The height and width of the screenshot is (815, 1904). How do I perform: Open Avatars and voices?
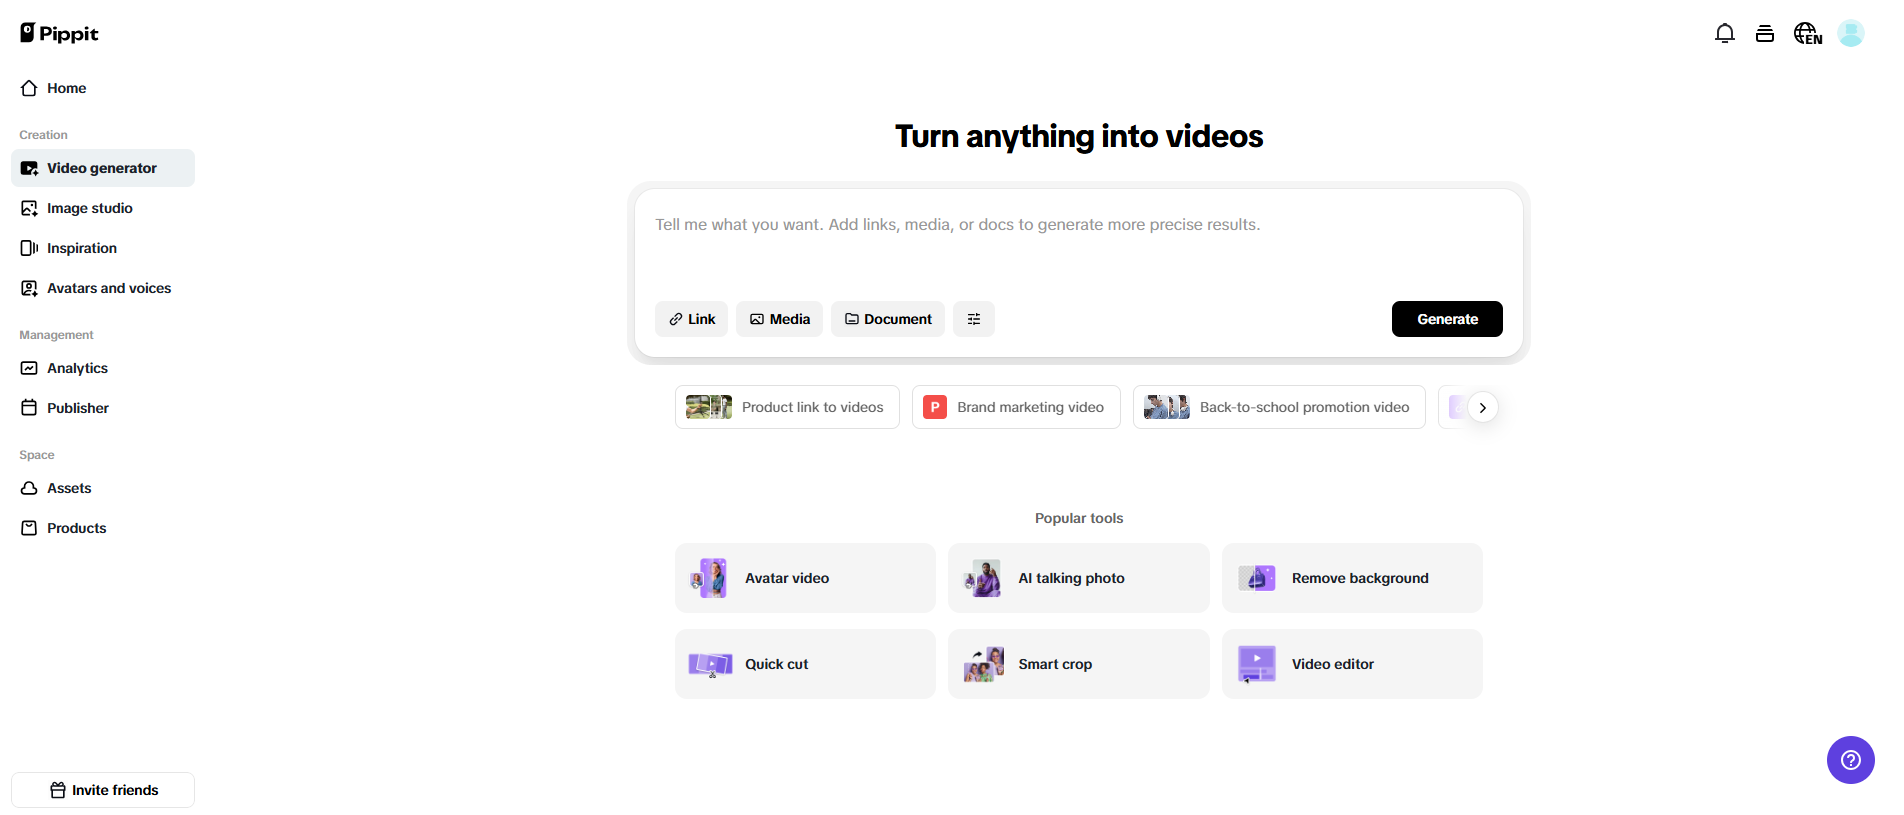(x=103, y=288)
